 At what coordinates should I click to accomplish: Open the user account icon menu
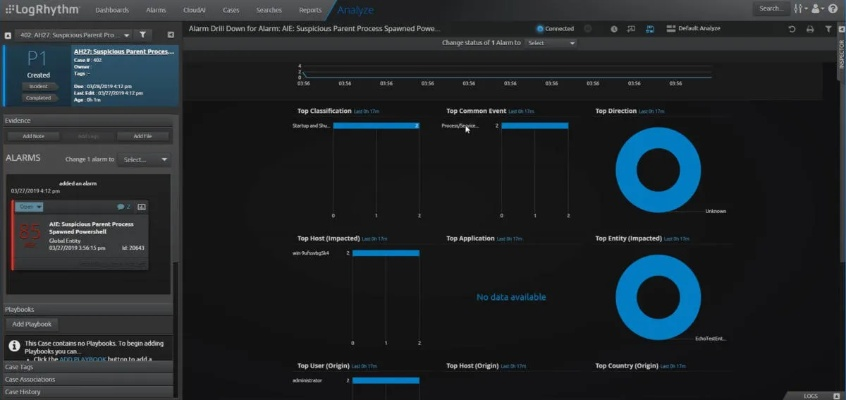(x=817, y=9)
